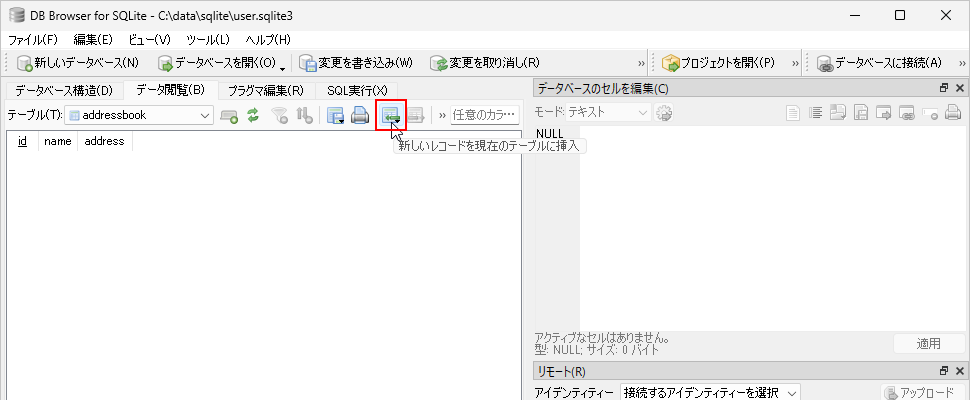Open the モード text mode dropdown
The image size is (970, 400).
click(608, 113)
